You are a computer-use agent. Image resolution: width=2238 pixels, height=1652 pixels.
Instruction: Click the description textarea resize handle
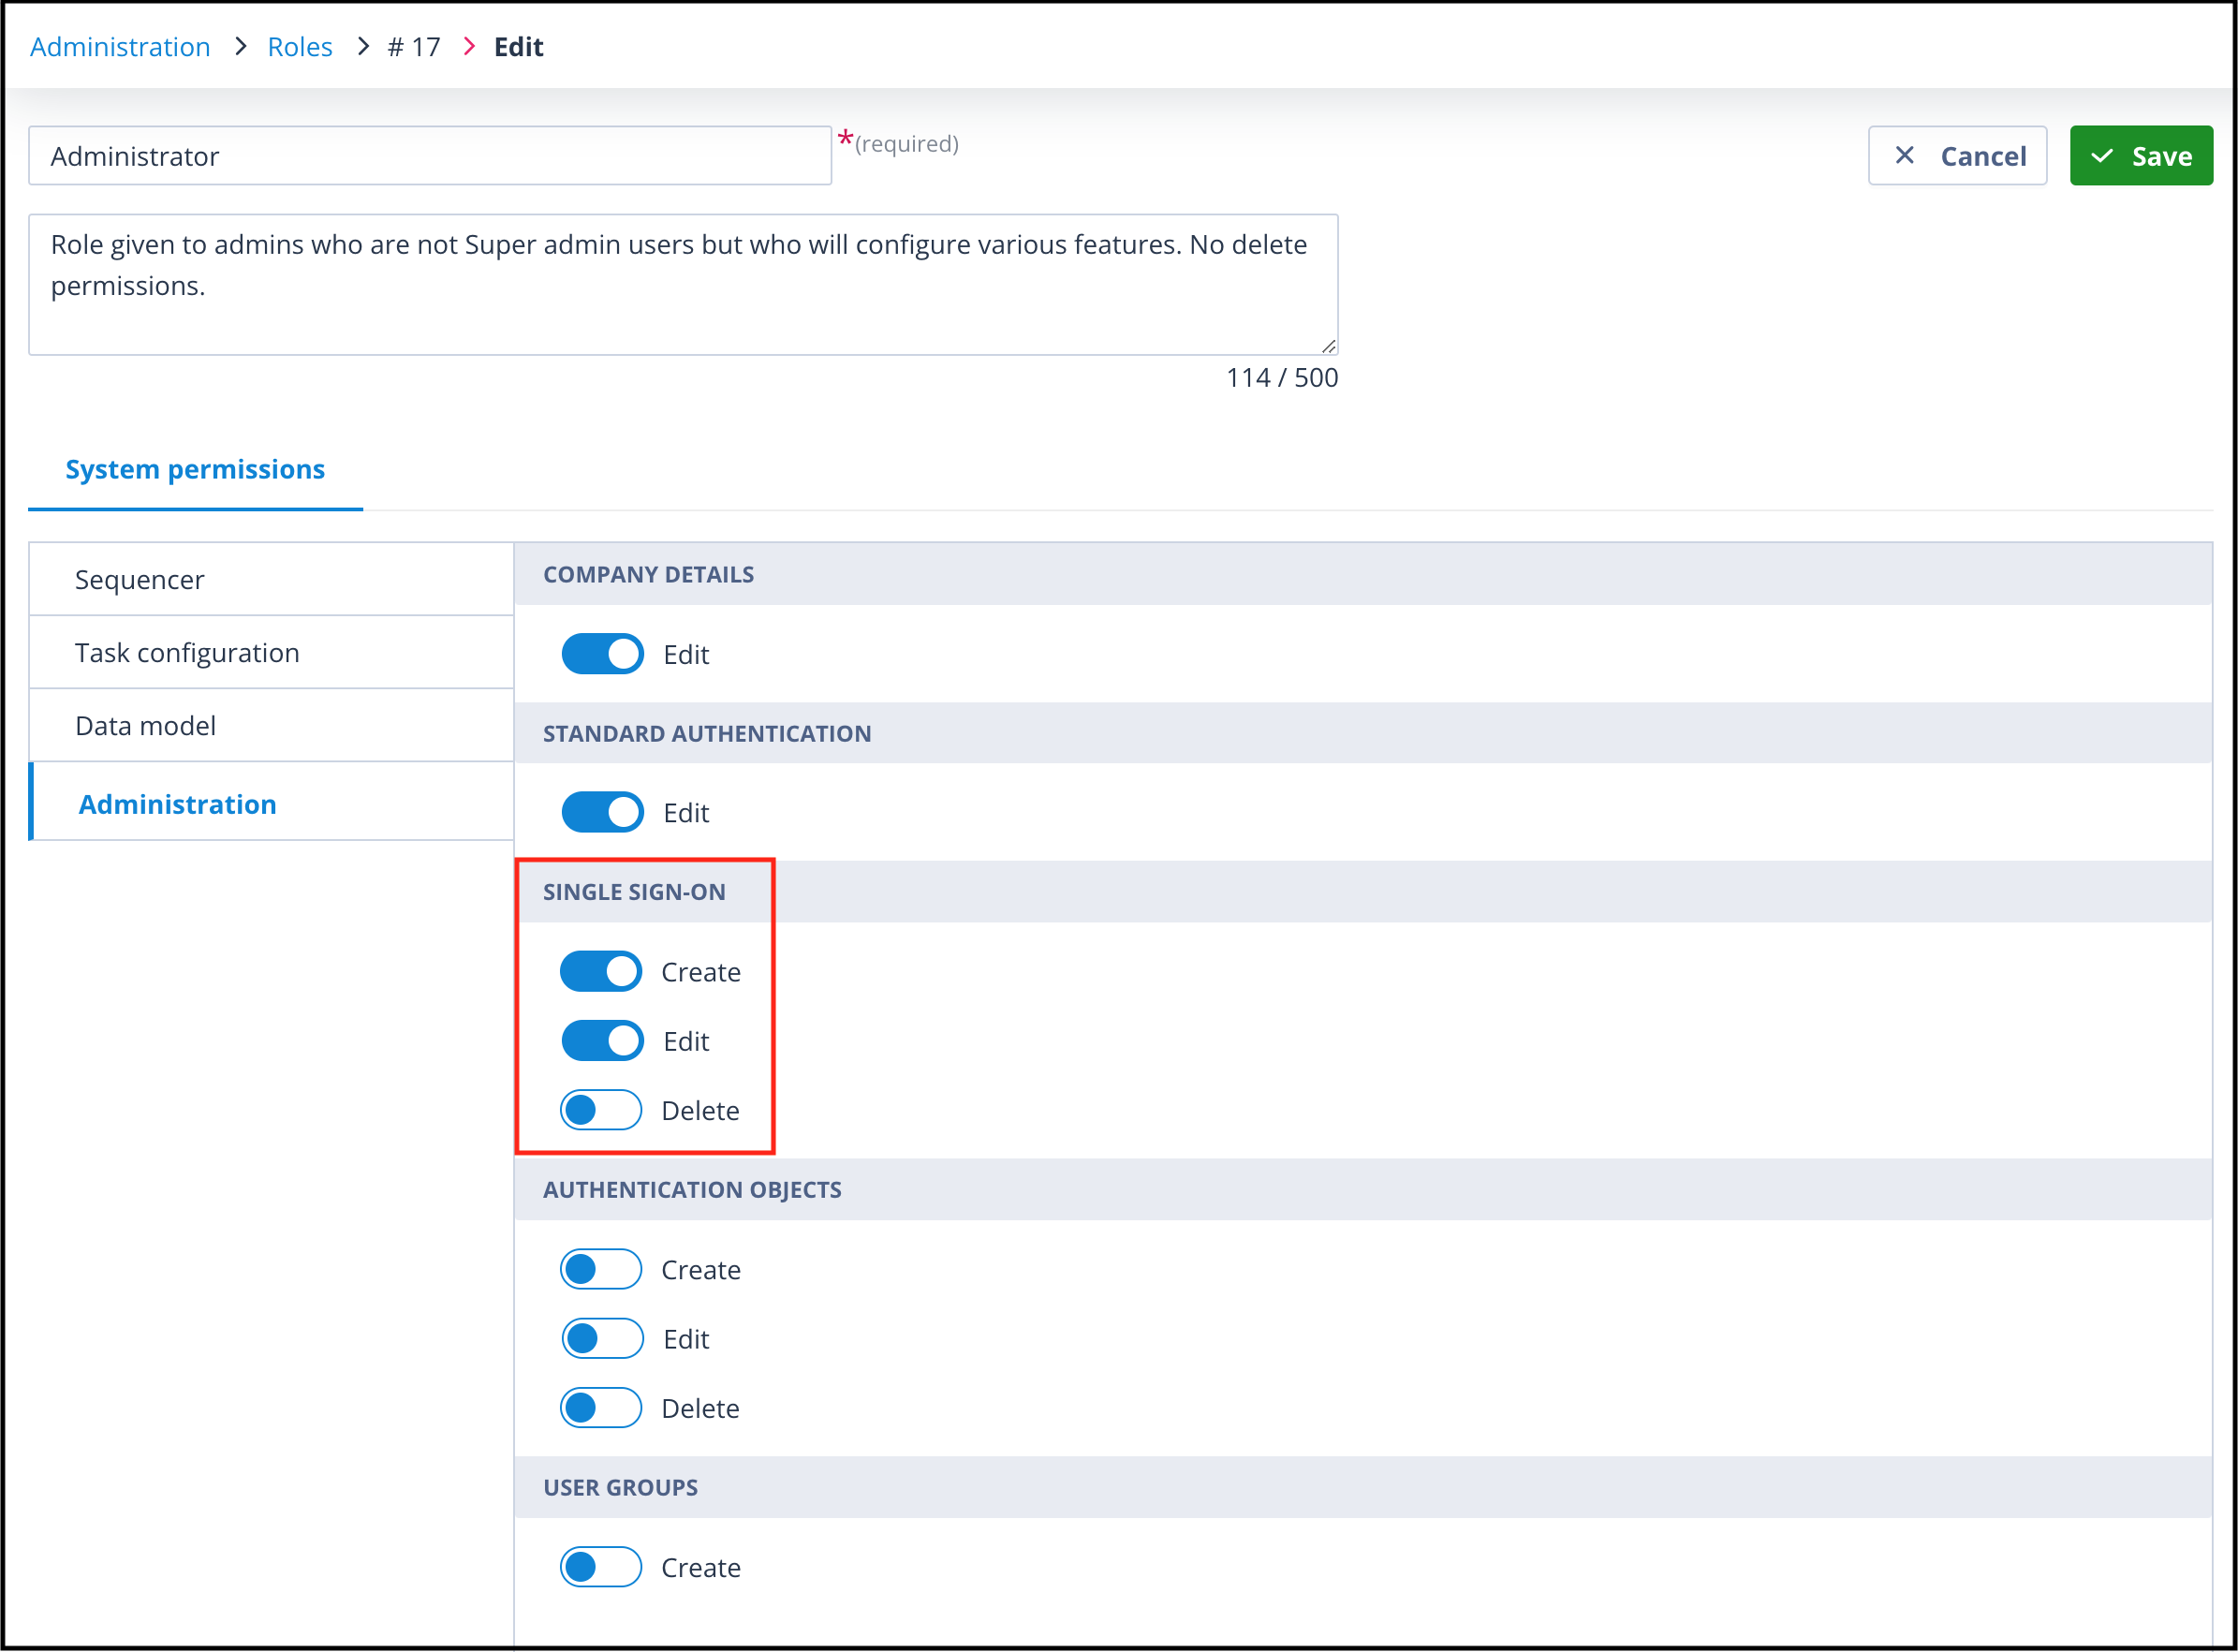point(1328,346)
